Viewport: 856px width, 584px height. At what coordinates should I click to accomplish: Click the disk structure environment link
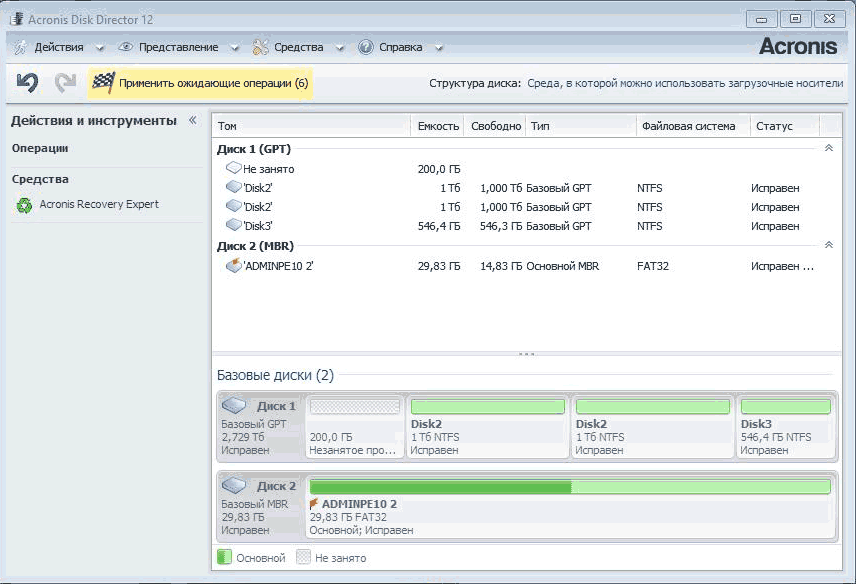point(685,84)
